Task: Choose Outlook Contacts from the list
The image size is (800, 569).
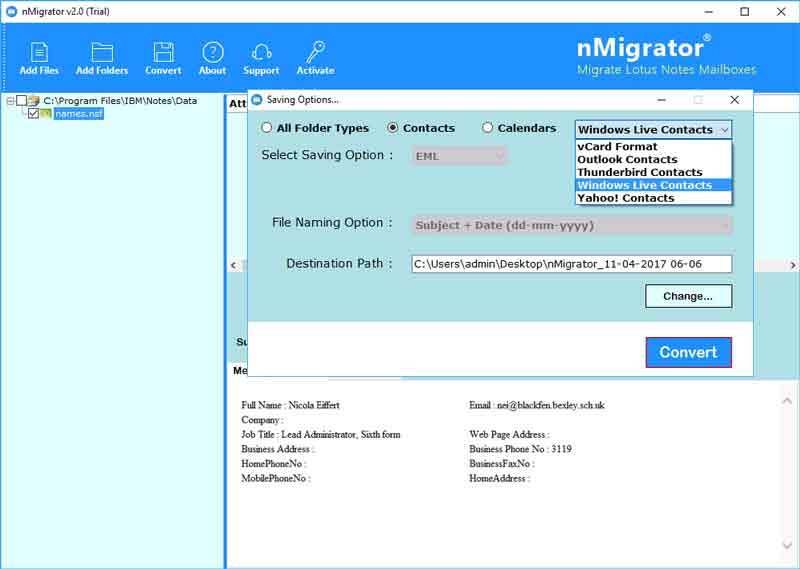Action: click(x=654, y=159)
